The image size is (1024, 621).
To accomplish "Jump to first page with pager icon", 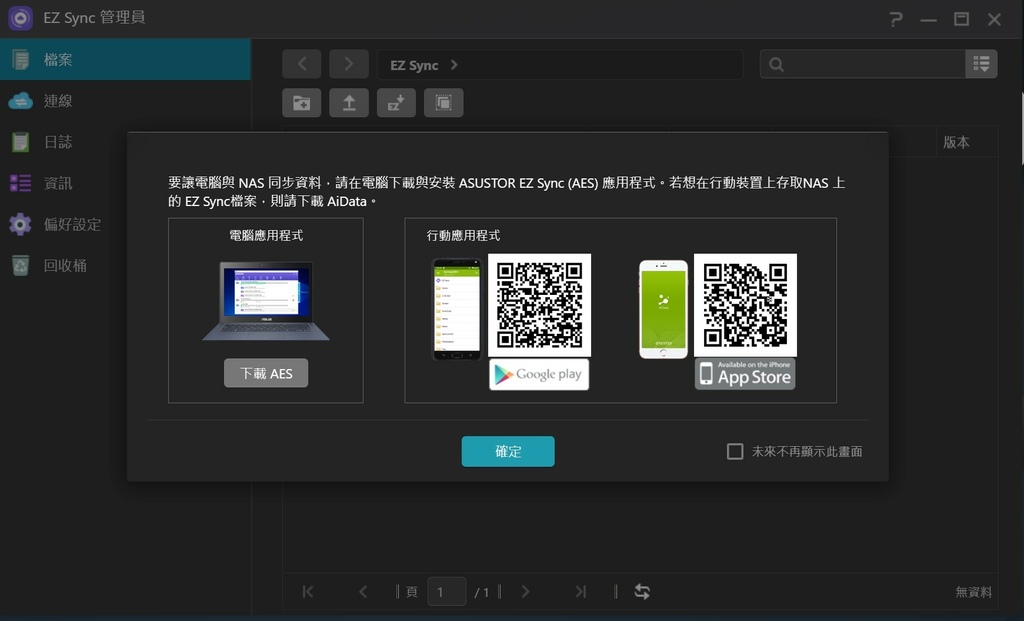I will tap(308, 592).
